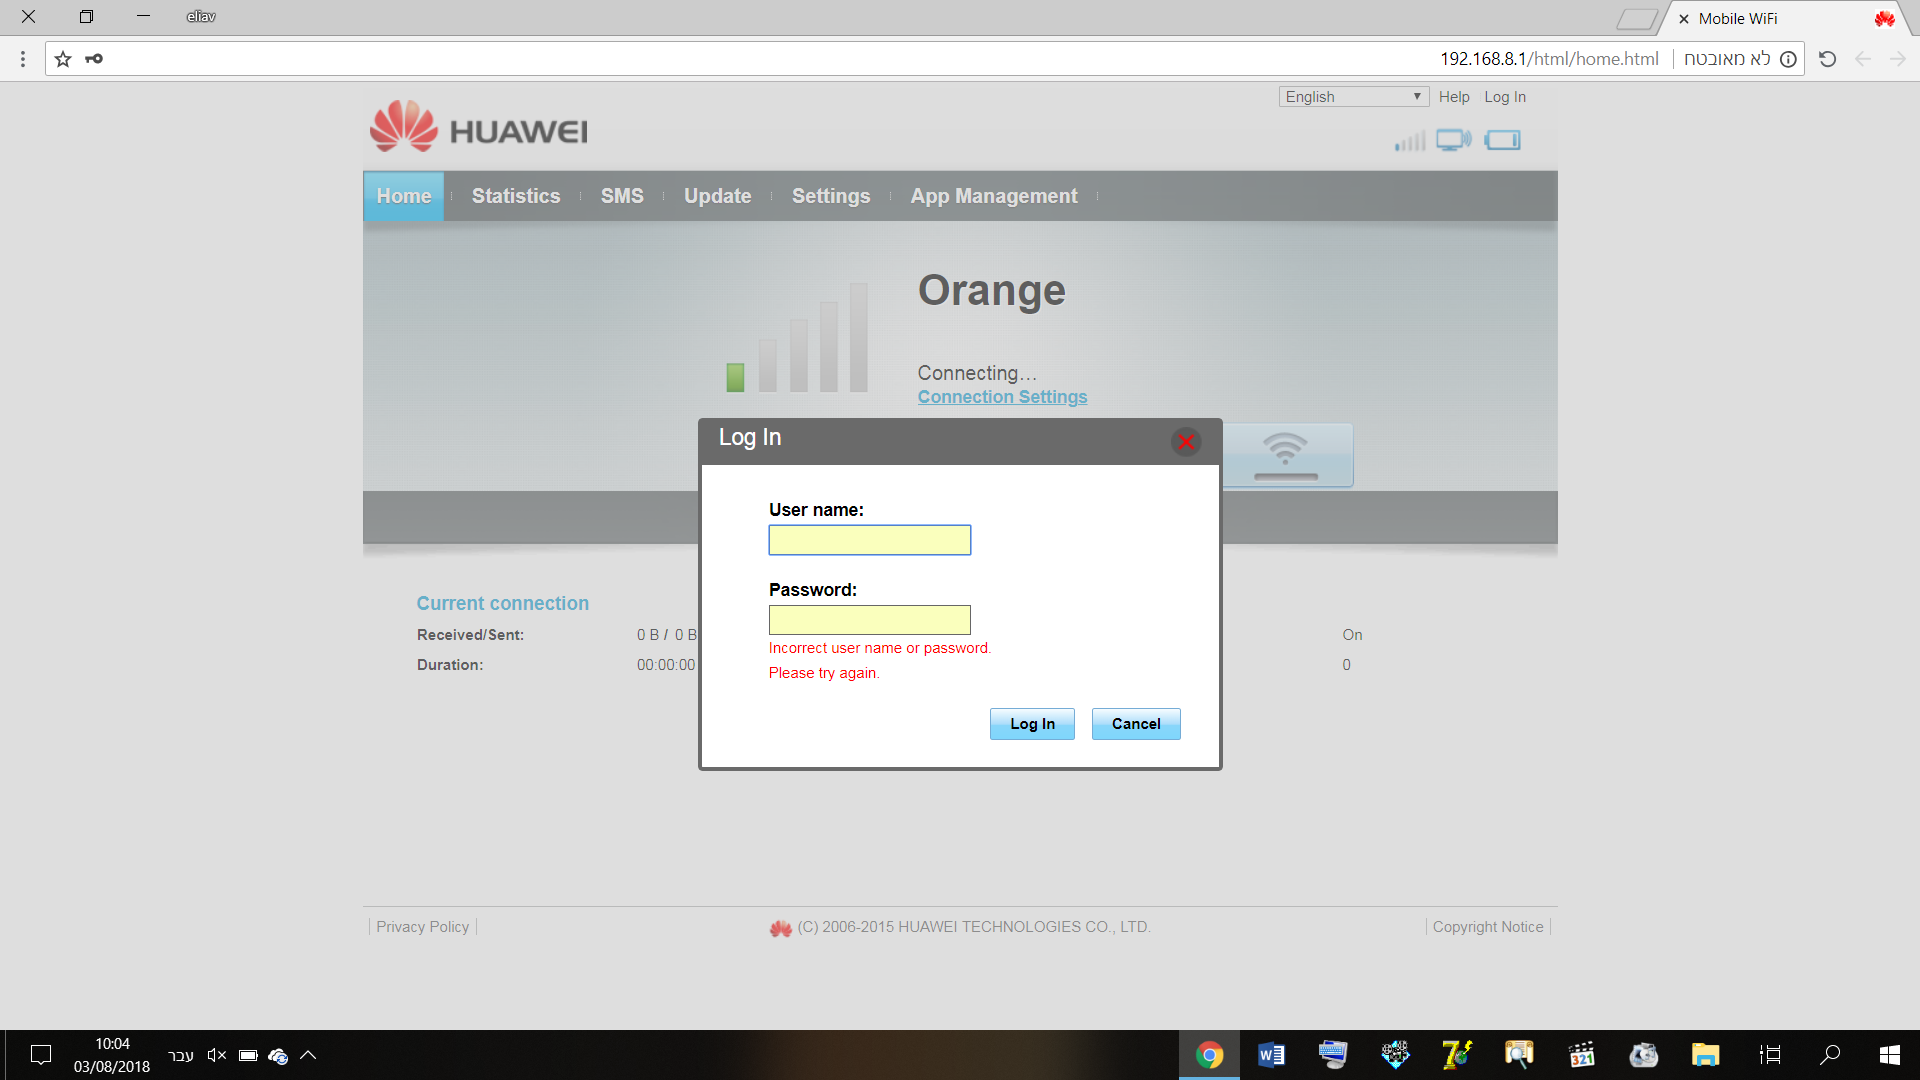Open the Privacy Policy link
This screenshot has width=1920, height=1080.
click(x=423, y=927)
